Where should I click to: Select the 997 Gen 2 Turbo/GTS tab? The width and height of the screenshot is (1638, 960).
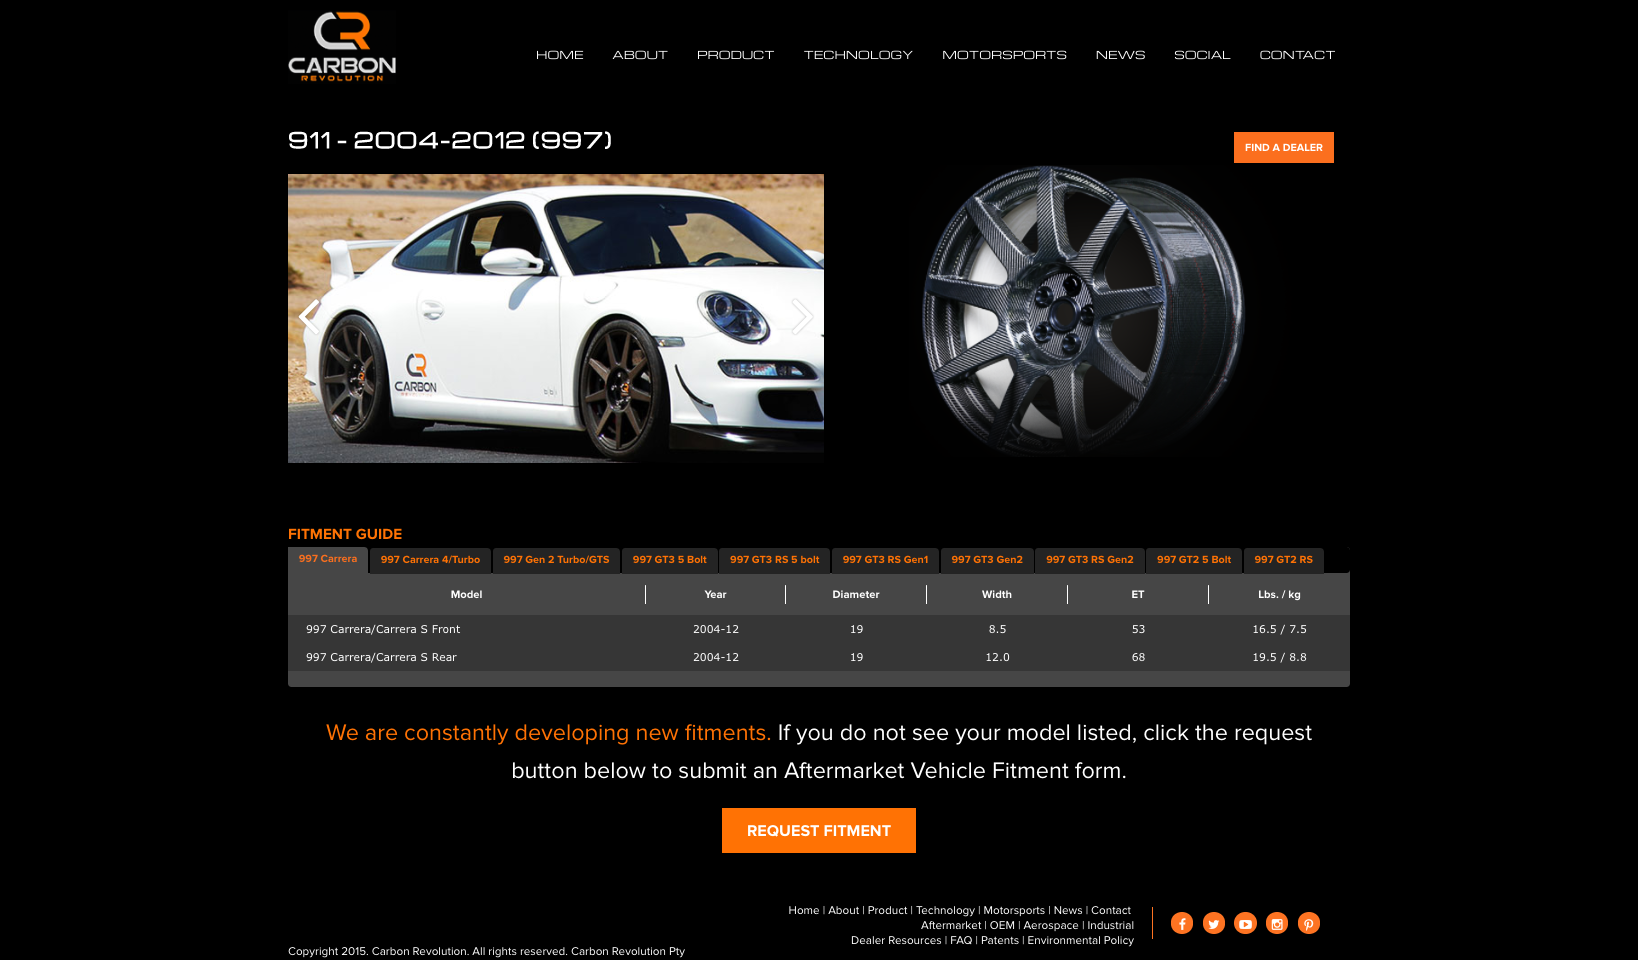[556, 560]
